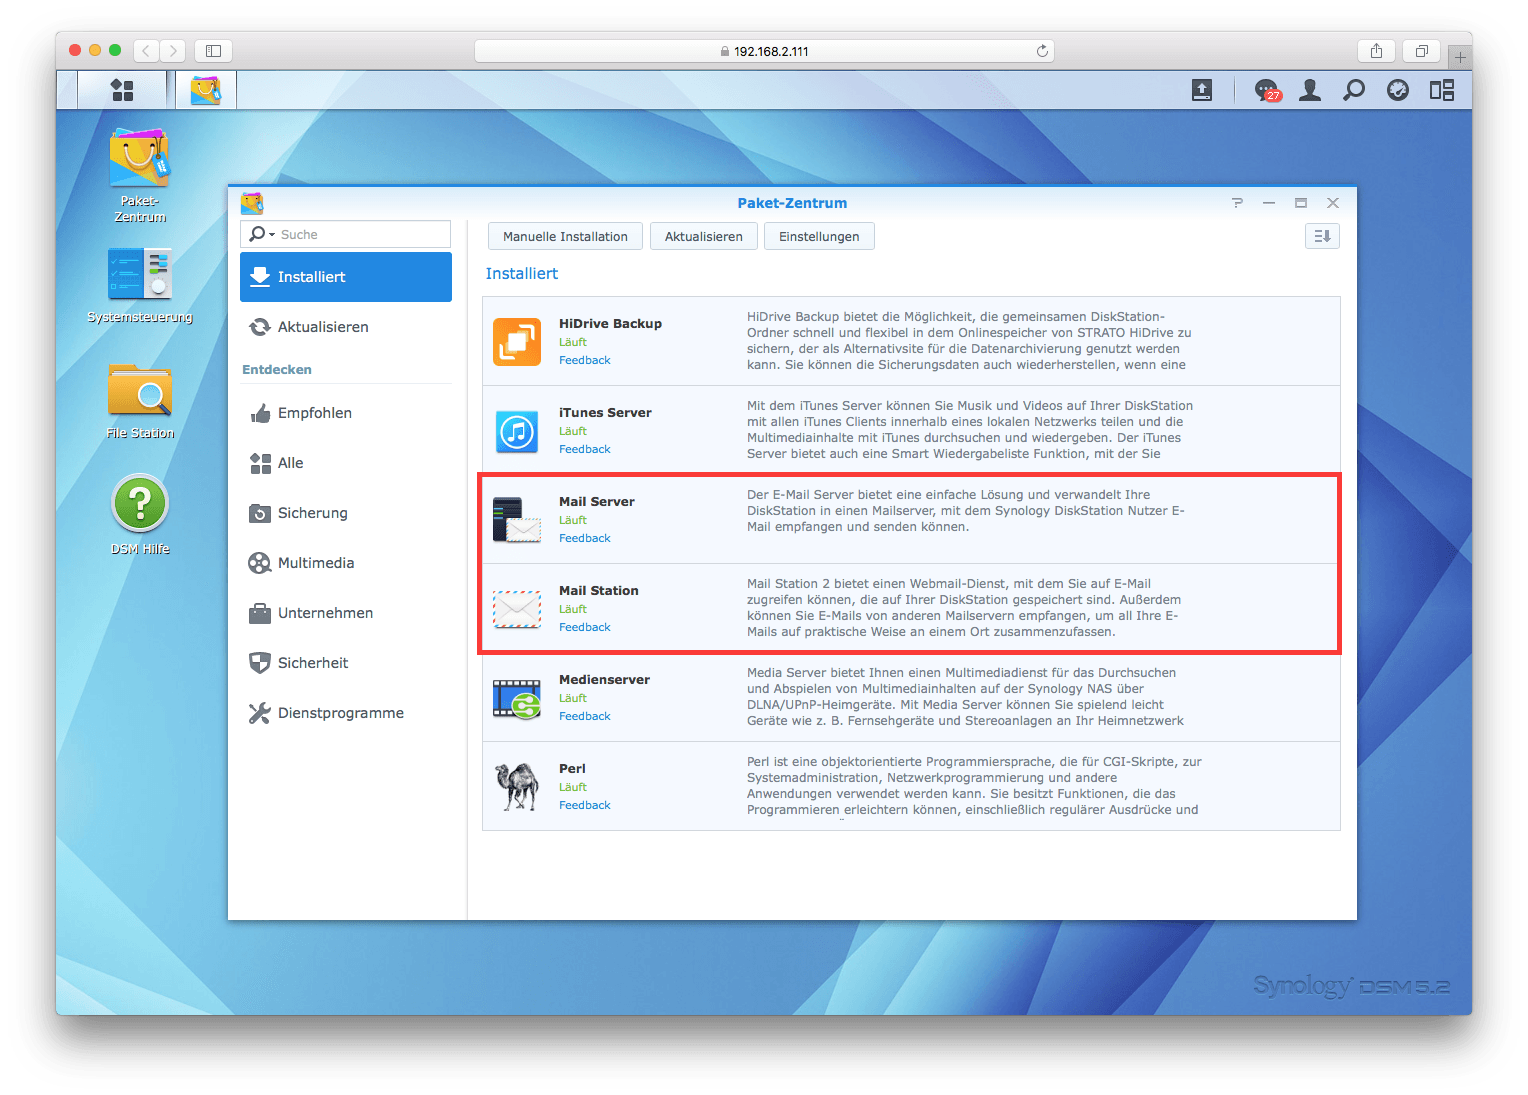
Task: Open notifications chat icon with badge 27
Action: 1267,91
